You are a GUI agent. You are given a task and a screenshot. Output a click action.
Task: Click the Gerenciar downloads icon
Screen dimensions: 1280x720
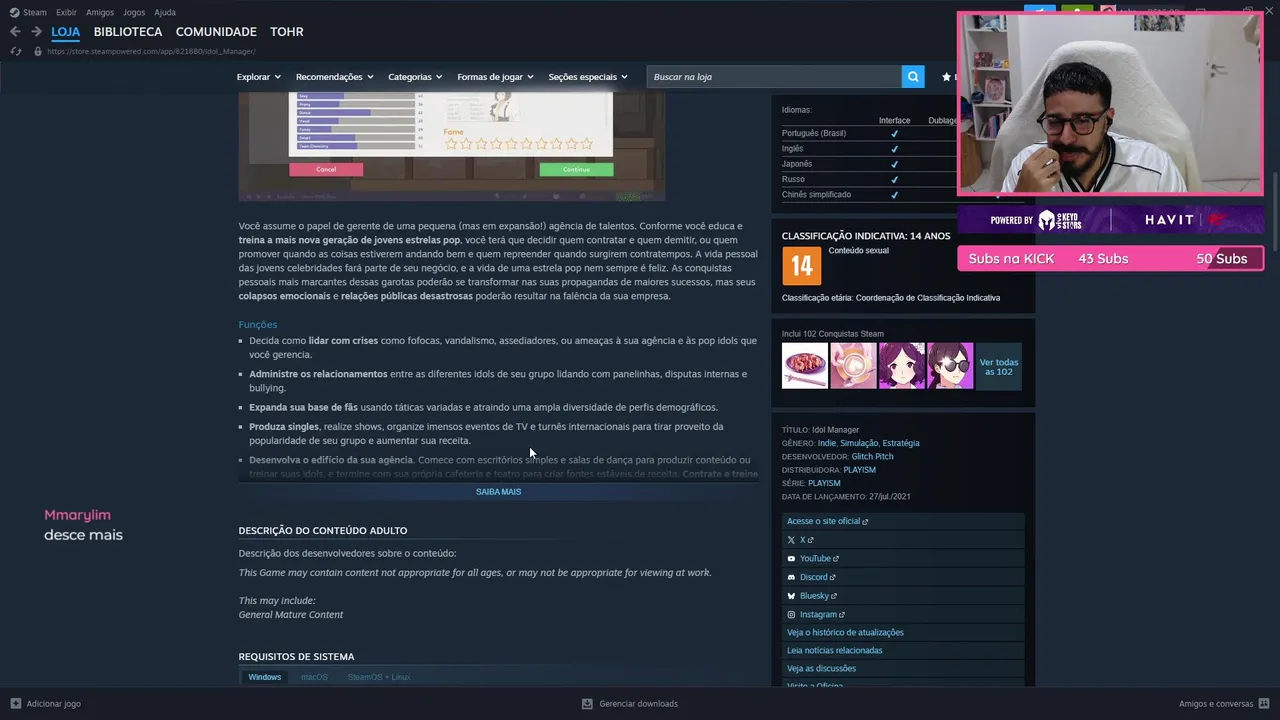click(587, 703)
